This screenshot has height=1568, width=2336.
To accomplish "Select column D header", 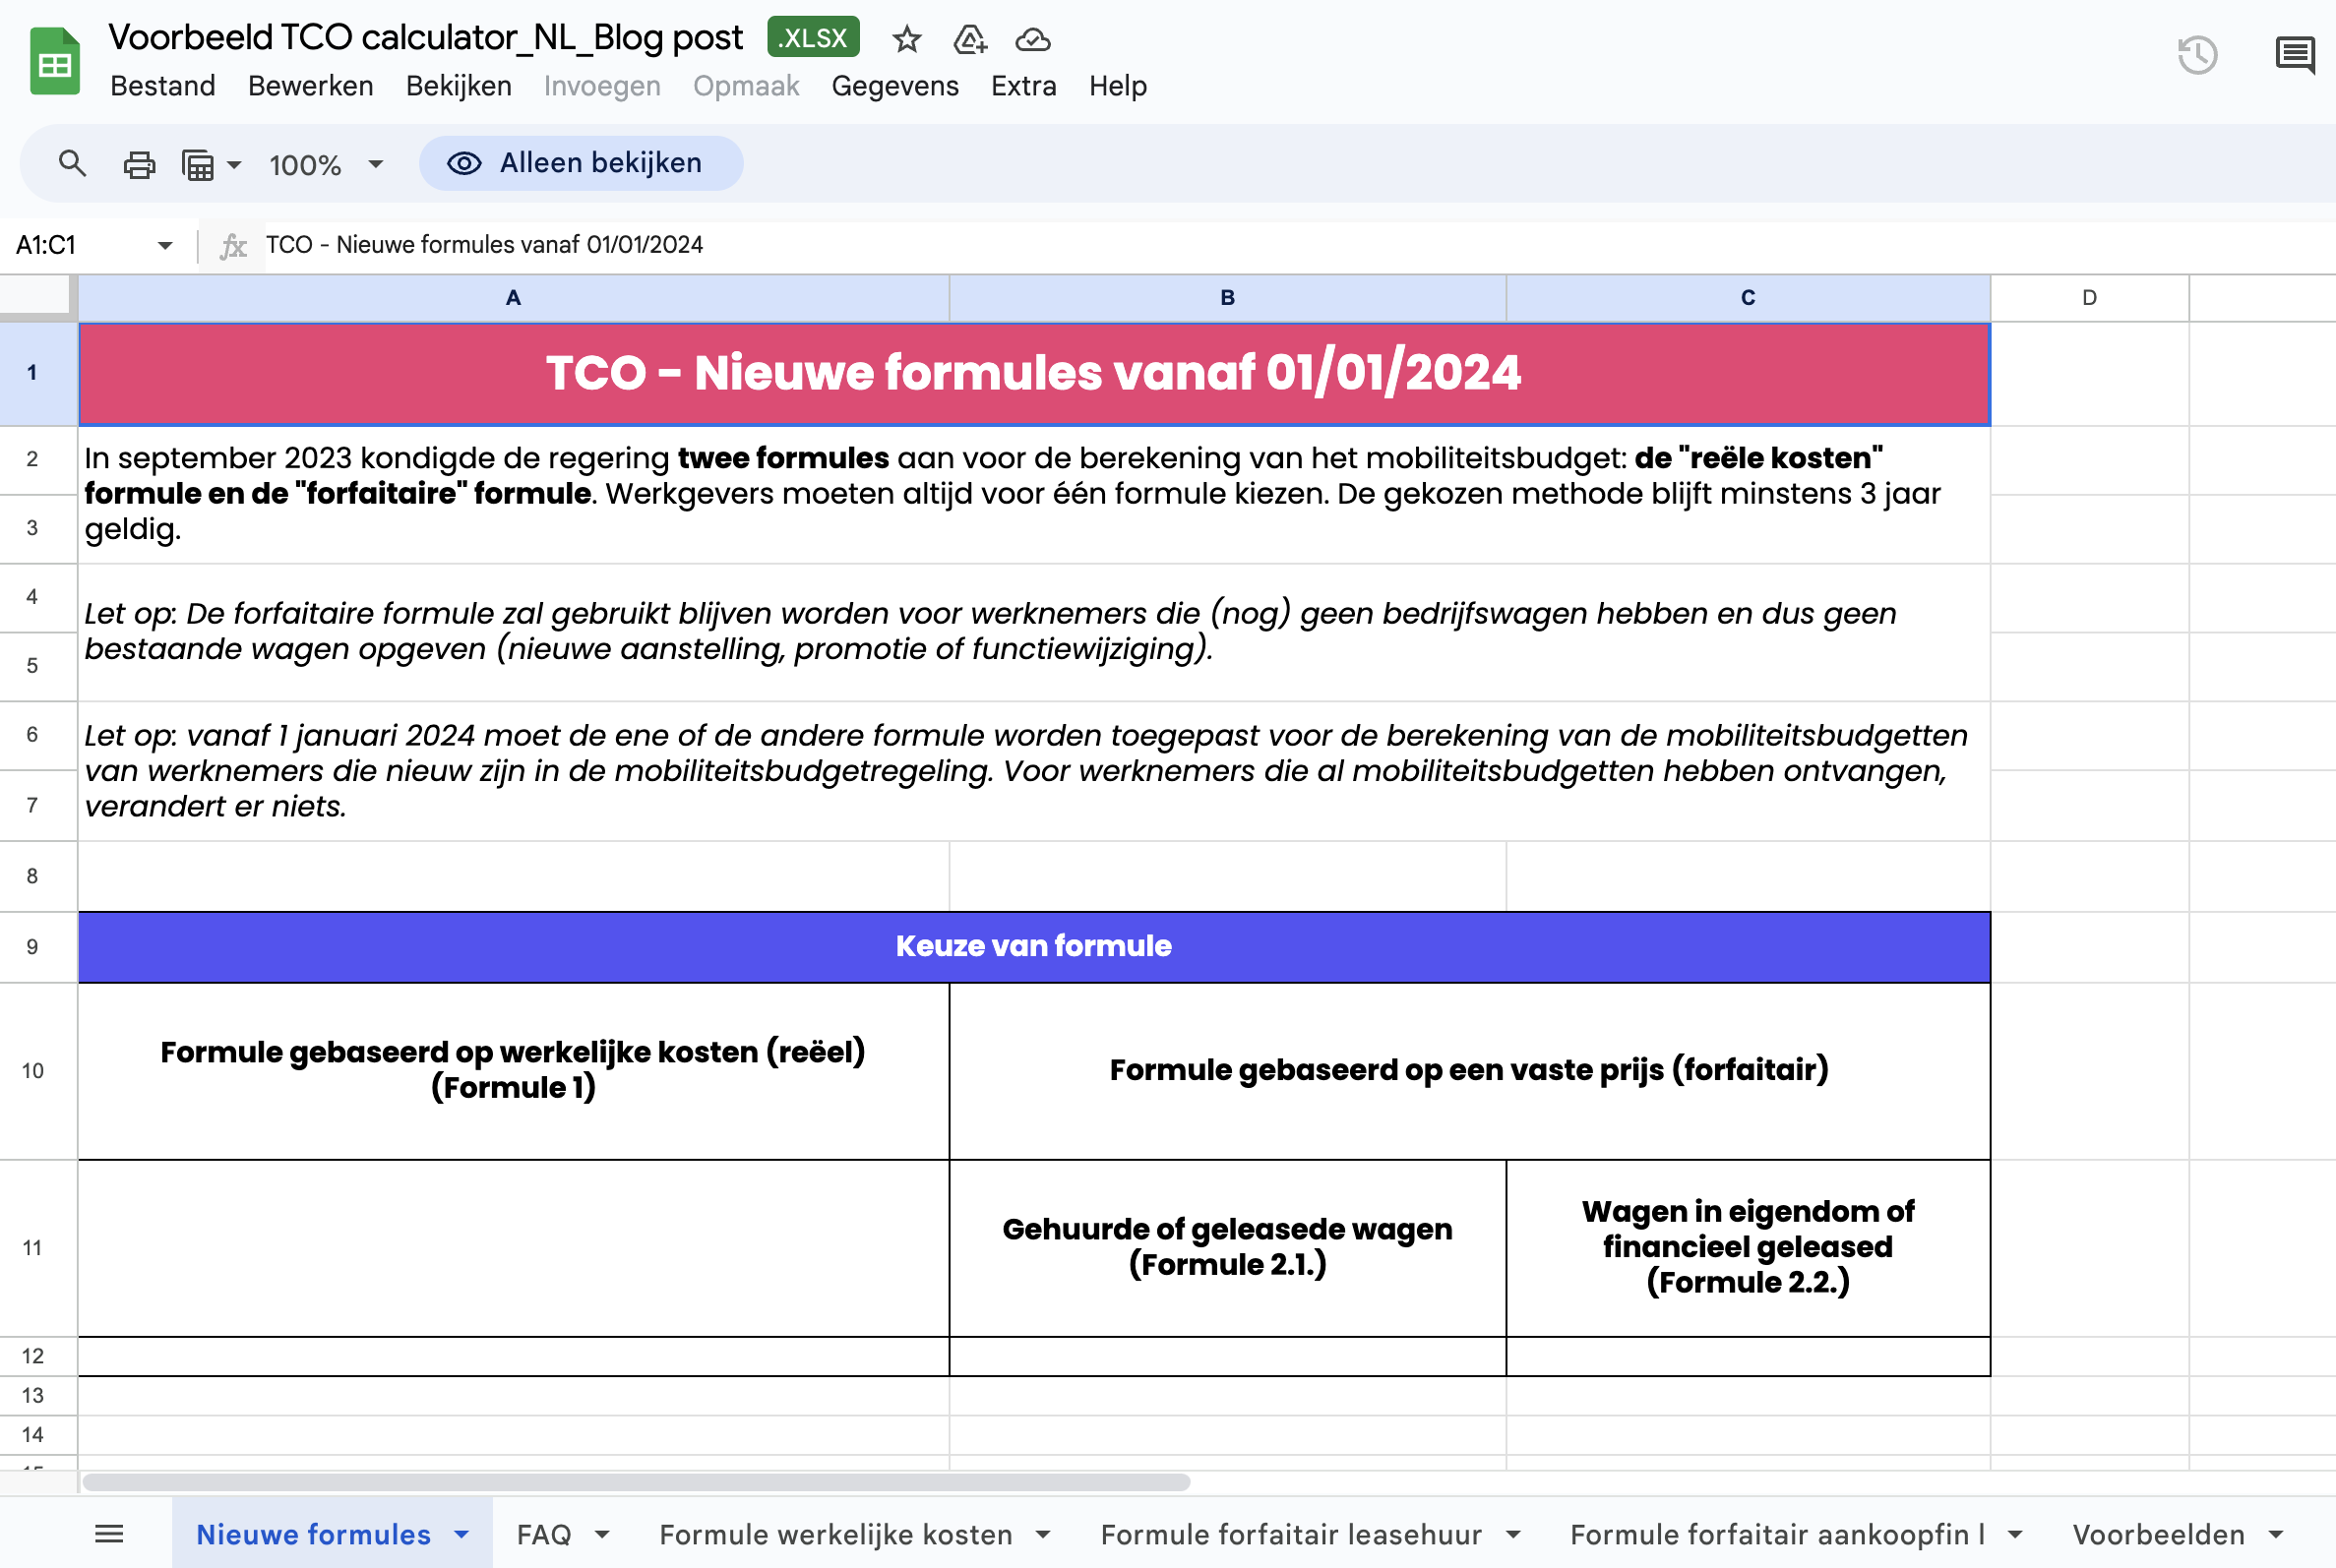I will click(2089, 298).
